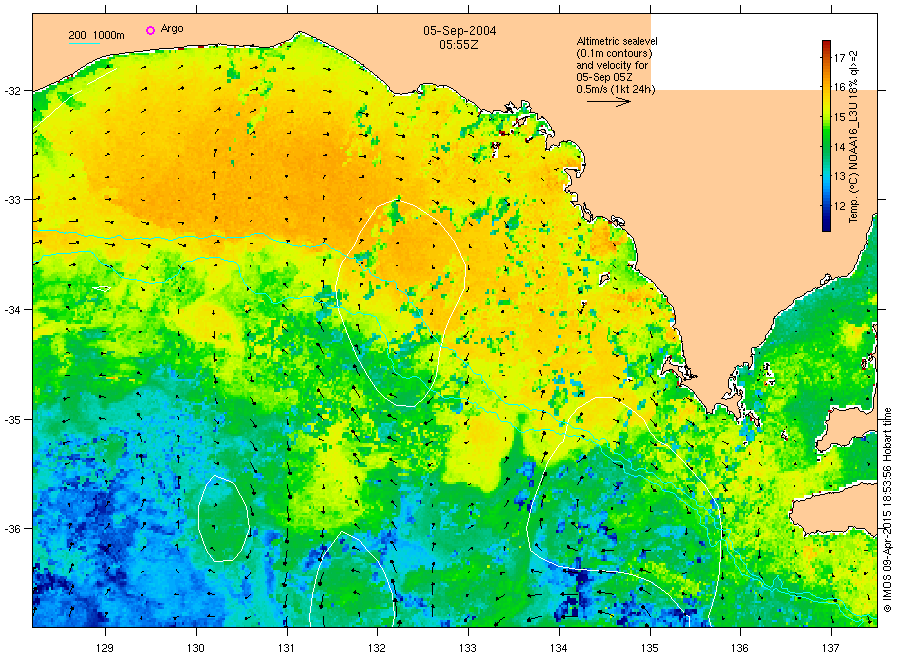900x660 pixels.
Task: Click the '17' colorbar tick label
Action: (839, 57)
